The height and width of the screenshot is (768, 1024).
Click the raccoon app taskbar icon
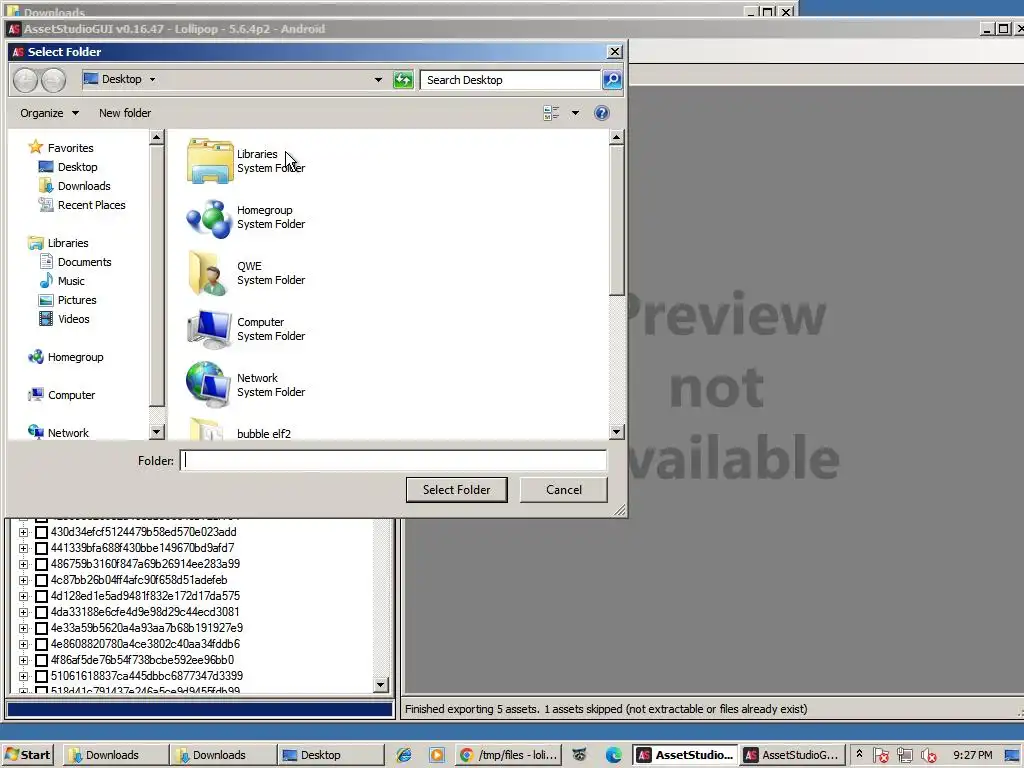(579, 755)
